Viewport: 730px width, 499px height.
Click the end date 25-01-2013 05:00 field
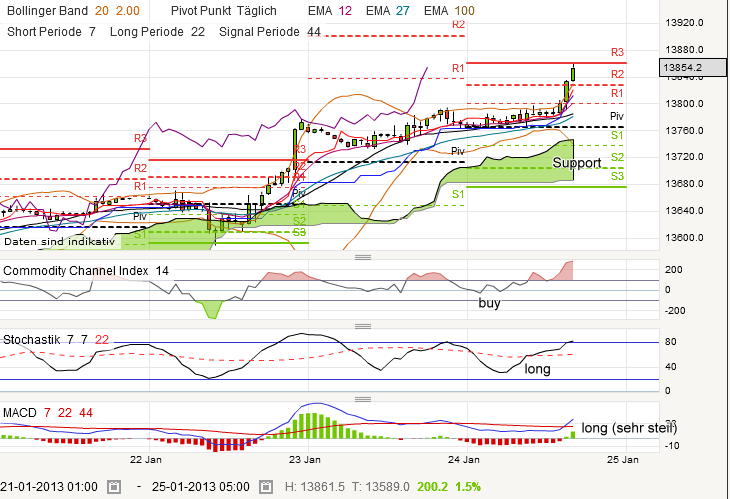point(201,487)
